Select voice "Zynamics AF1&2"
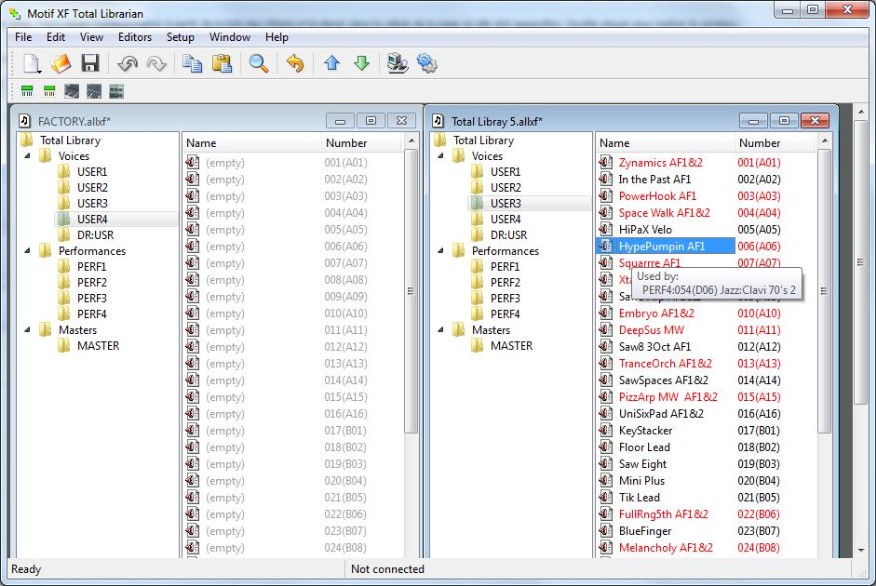876x586 pixels. point(660,163)
